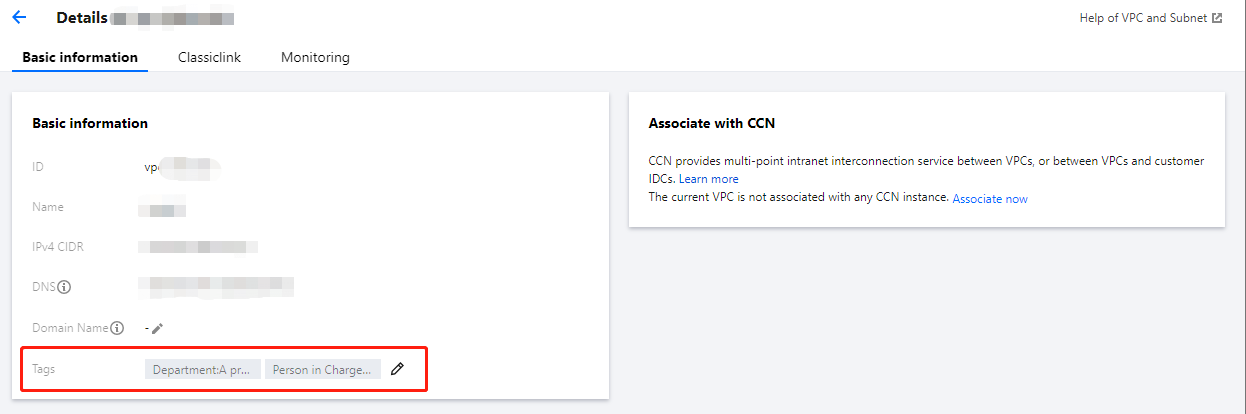This screenshot has height=414, width=1246.
Task: Click the blurred DNS value
Action: 216,287
